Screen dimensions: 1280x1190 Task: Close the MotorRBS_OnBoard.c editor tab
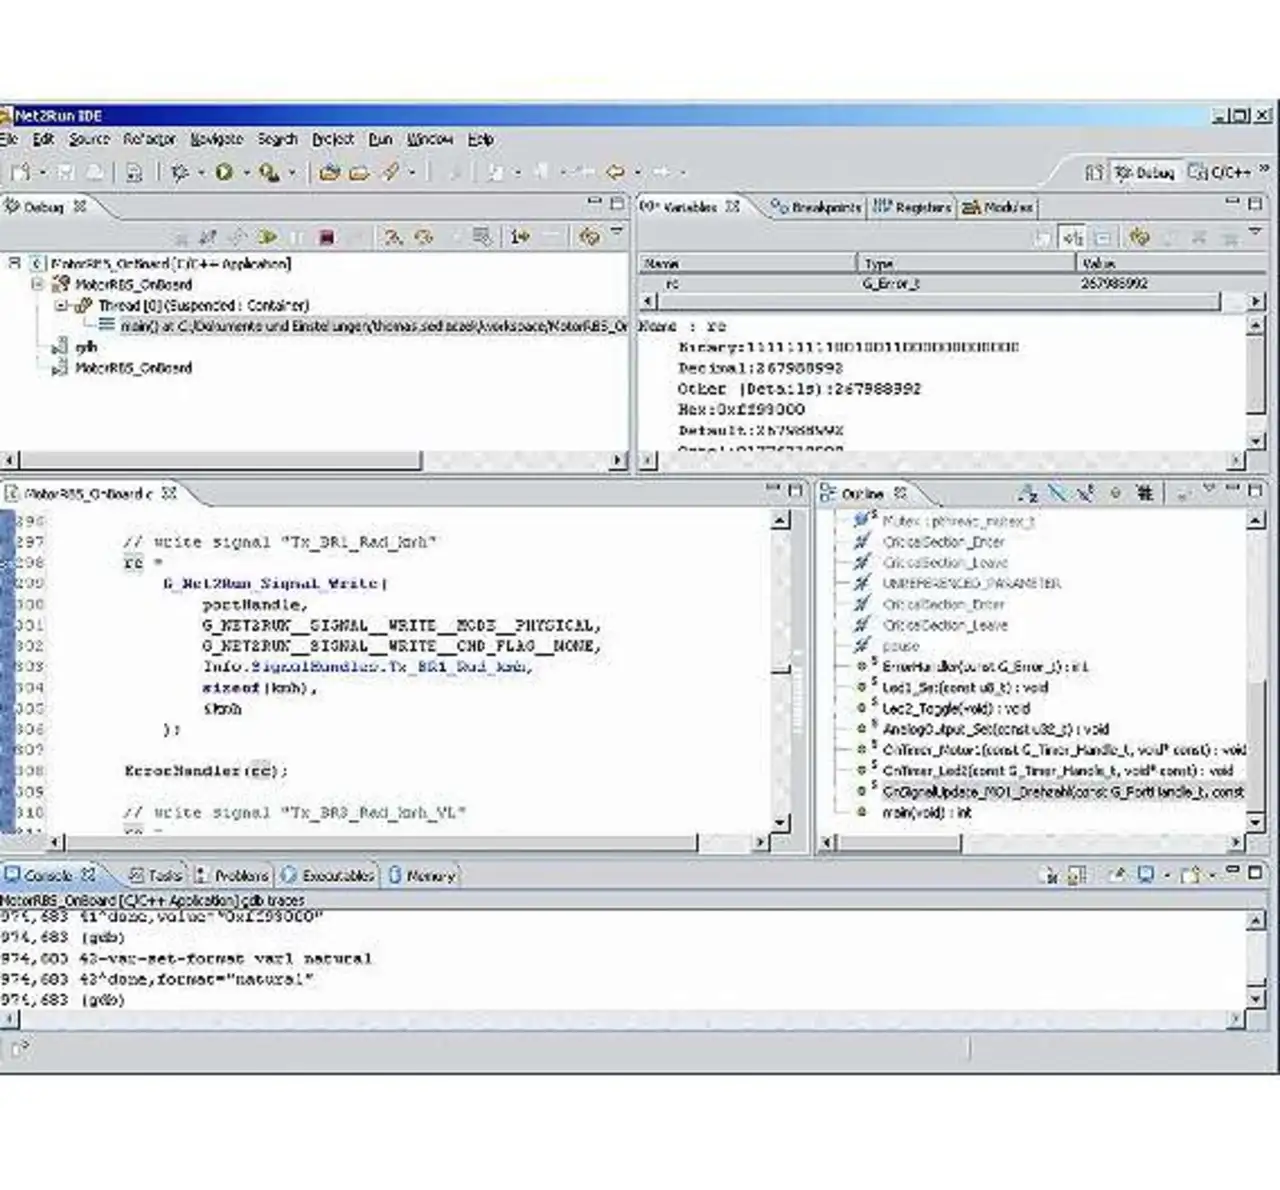(169, 493)
